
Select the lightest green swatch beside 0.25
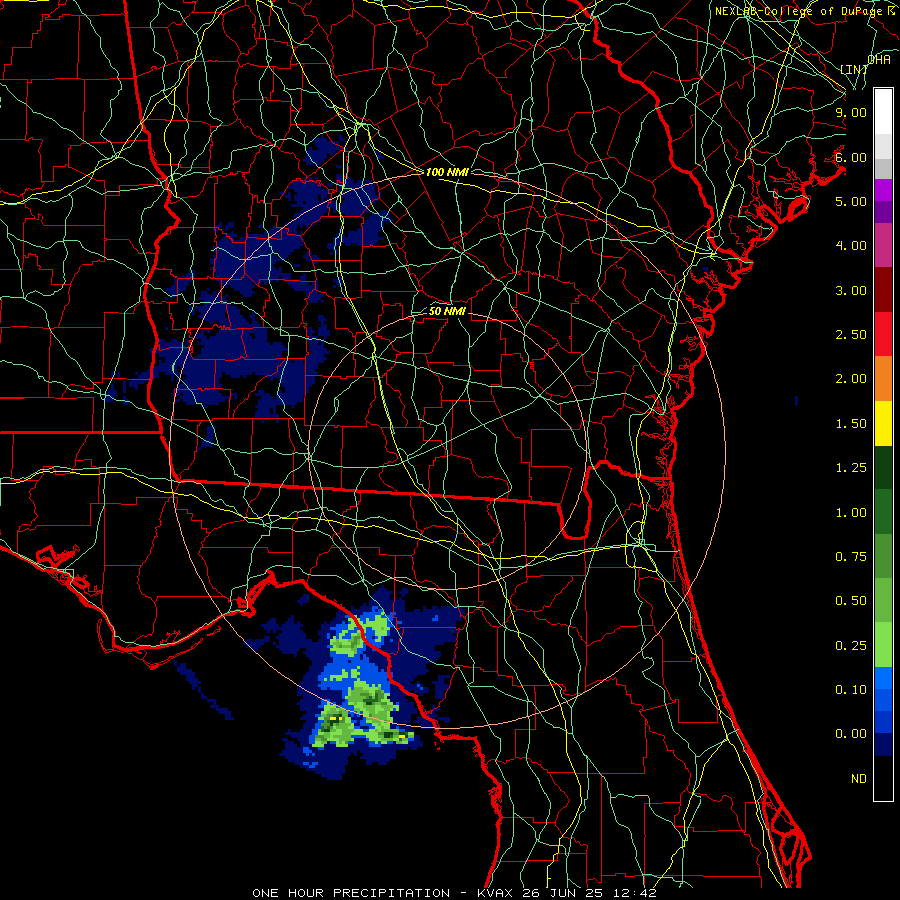883,645
